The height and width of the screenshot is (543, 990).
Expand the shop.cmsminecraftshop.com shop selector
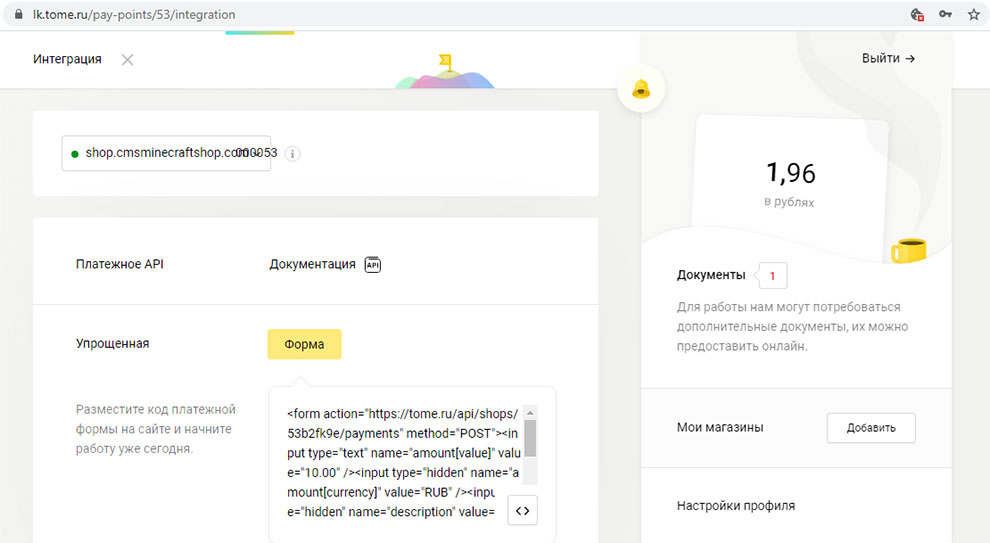coord(166,153)
